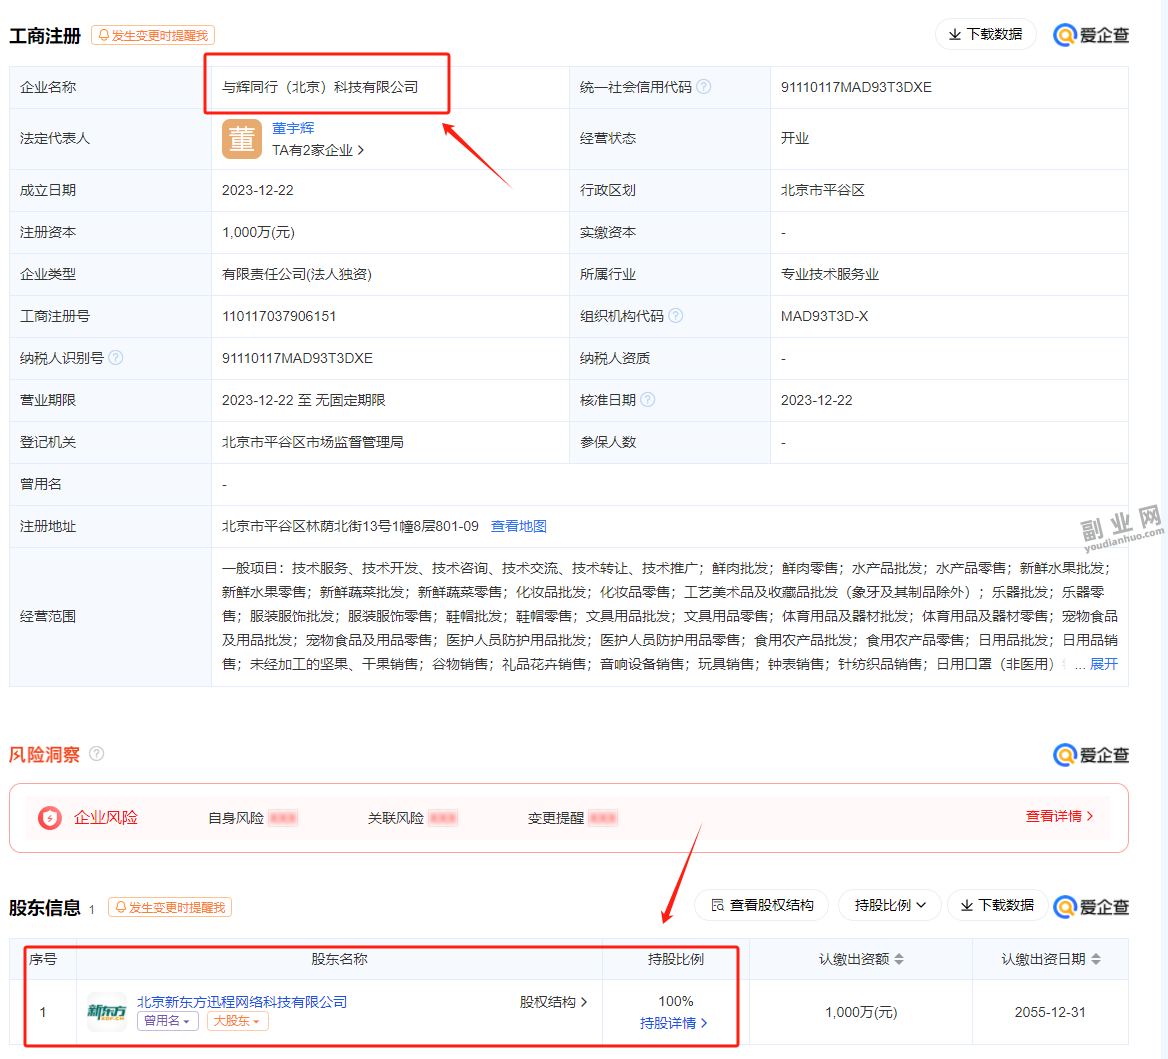This screenshot has width=1168, height=1059.
Task: Enable 发生变更时提醒我 beside 股东信息
Action: pos(170,907)
